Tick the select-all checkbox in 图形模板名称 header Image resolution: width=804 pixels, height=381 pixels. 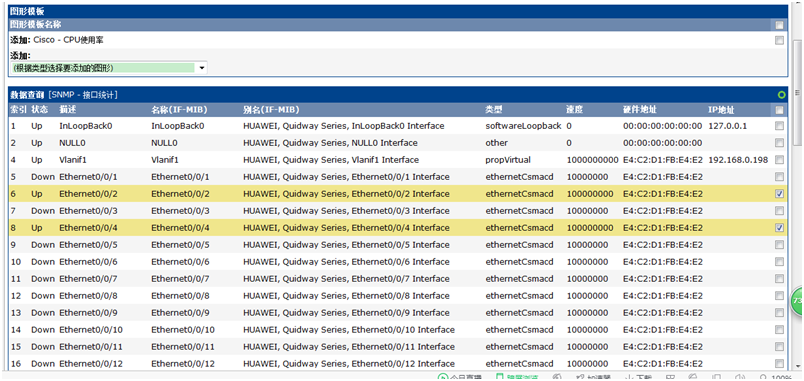(779, 25)
